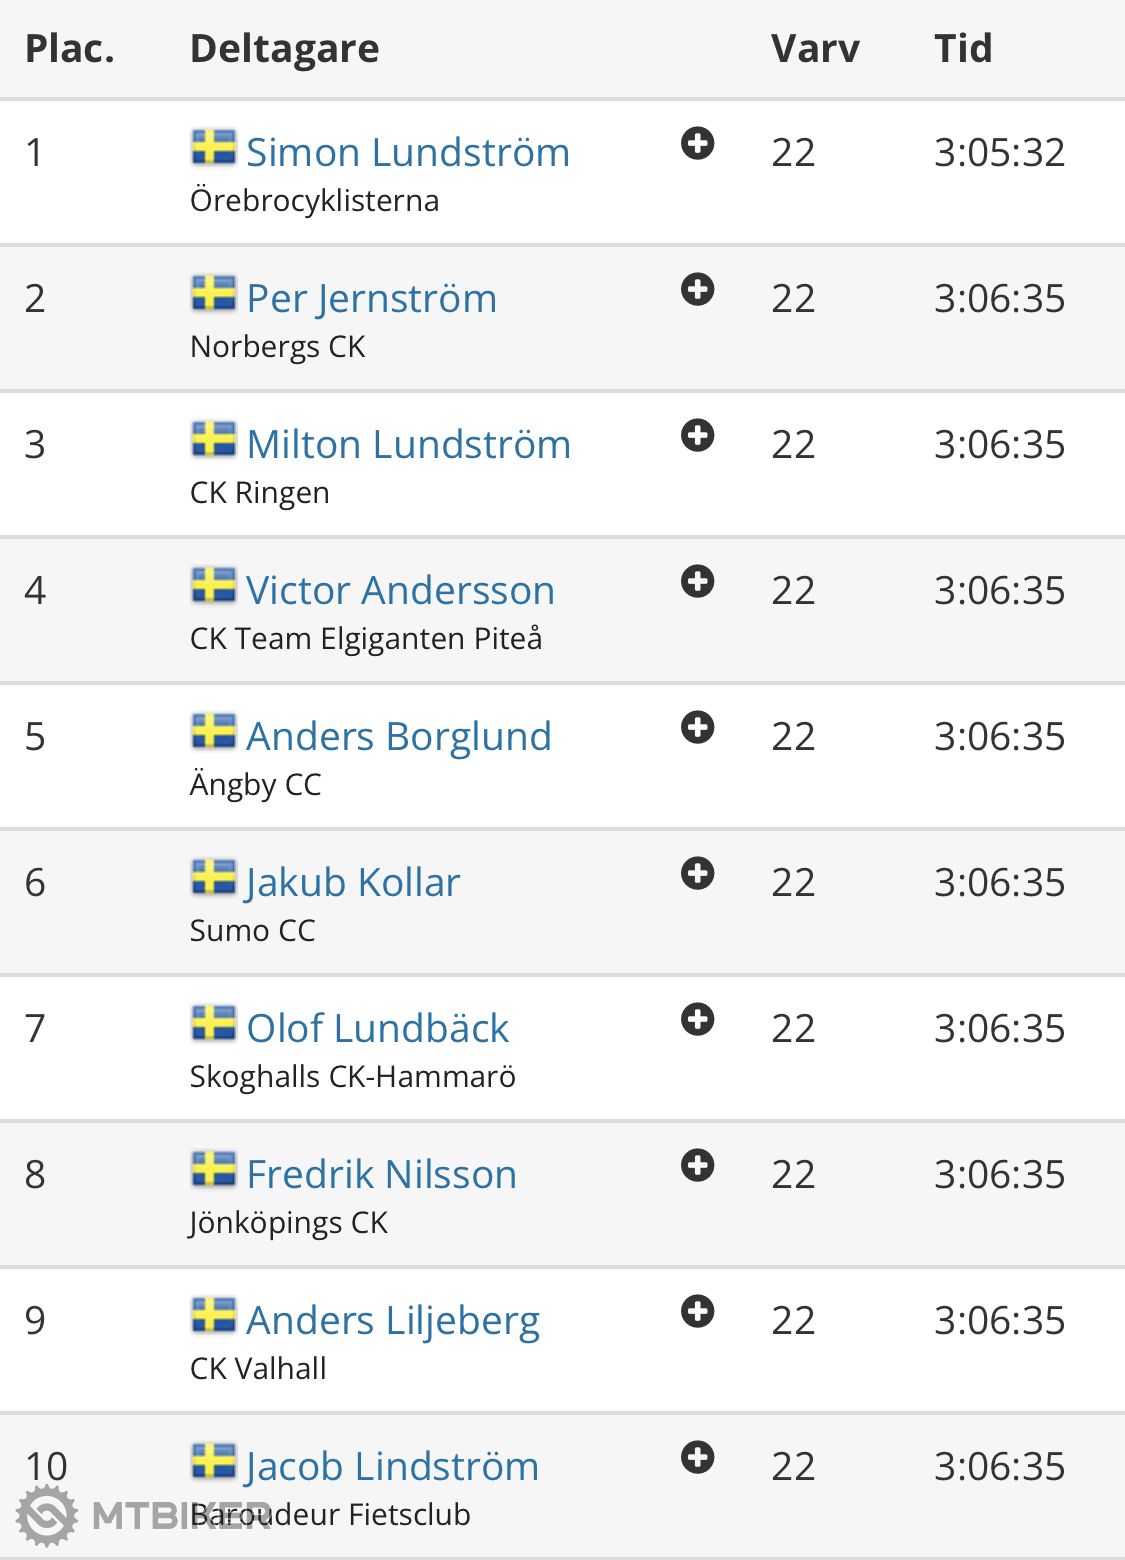The height and width of the screenshot is (1560, 1125).
Task: Click the Tid column header
Action: [963, 48]
